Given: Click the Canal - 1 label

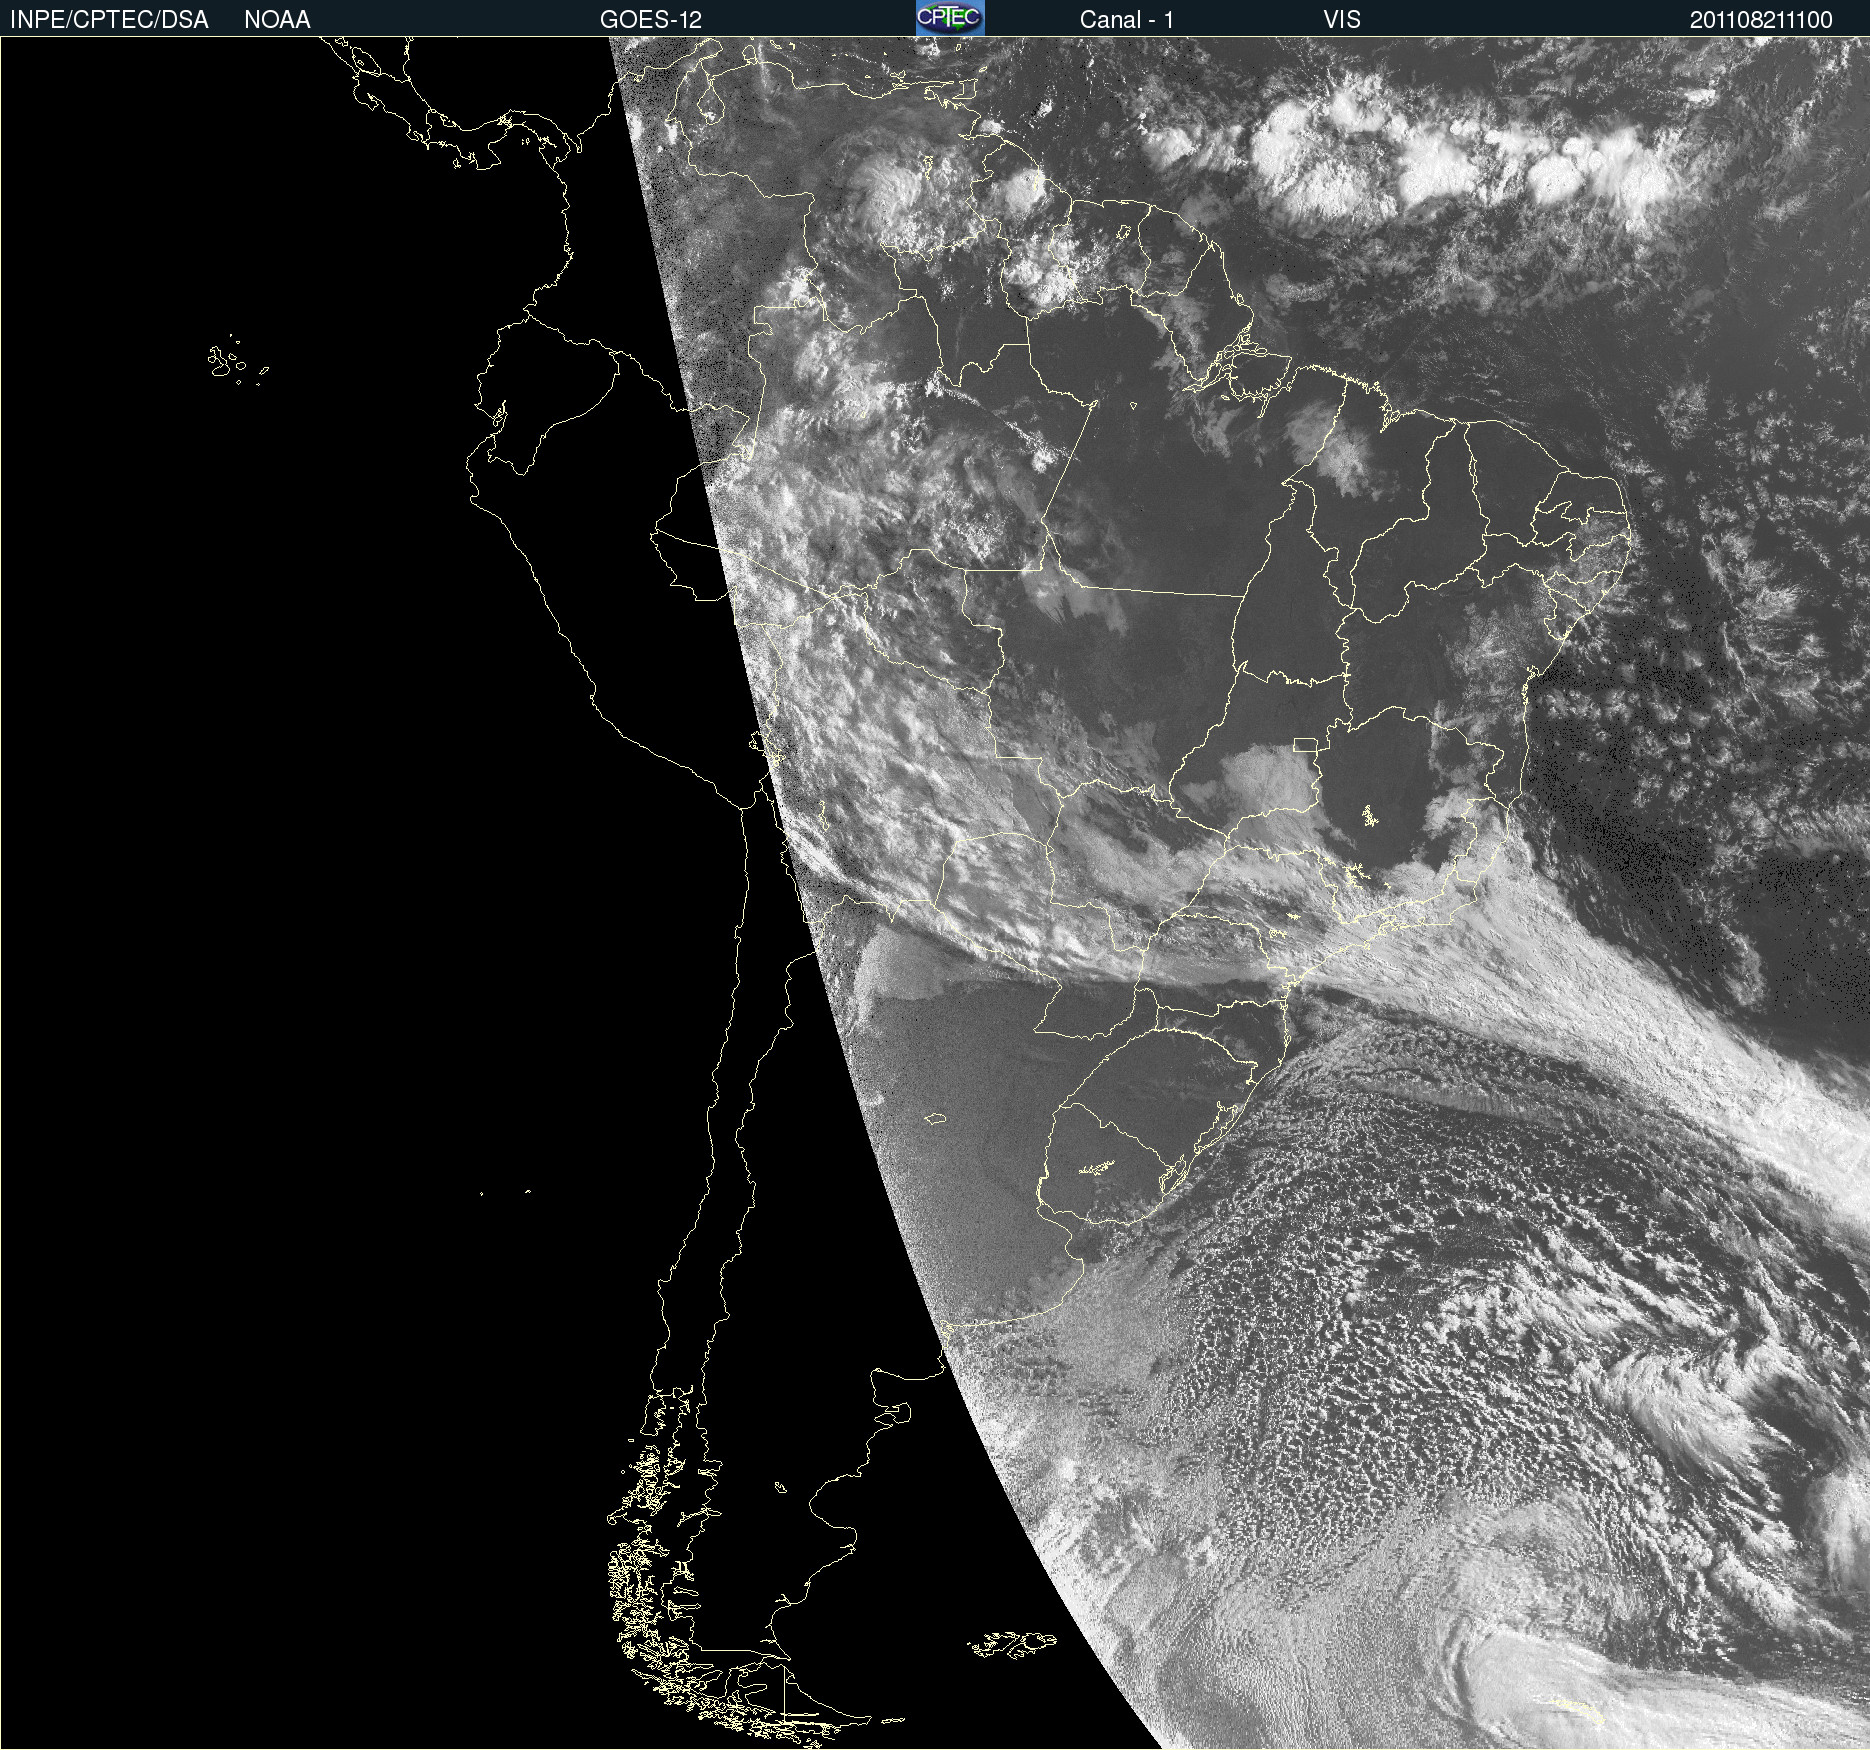Looking at the screenshot, I should [1127, 20].
